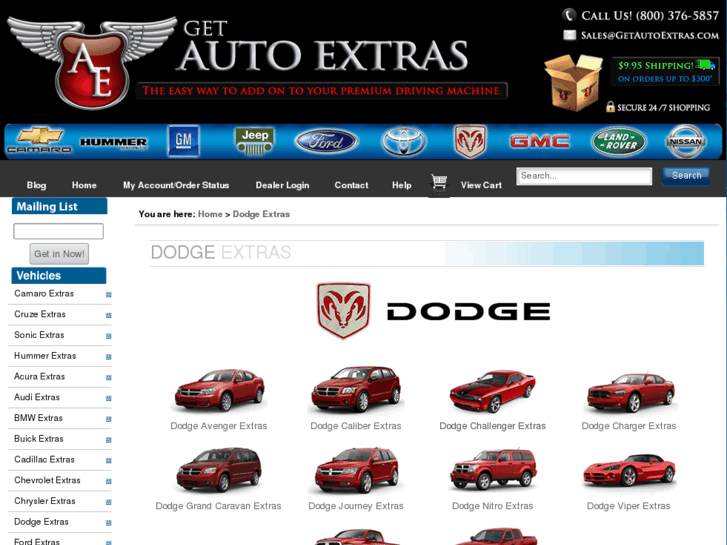
Task: Open Dodge Nitro car thumbnail
Action: [x=492, y=469]
